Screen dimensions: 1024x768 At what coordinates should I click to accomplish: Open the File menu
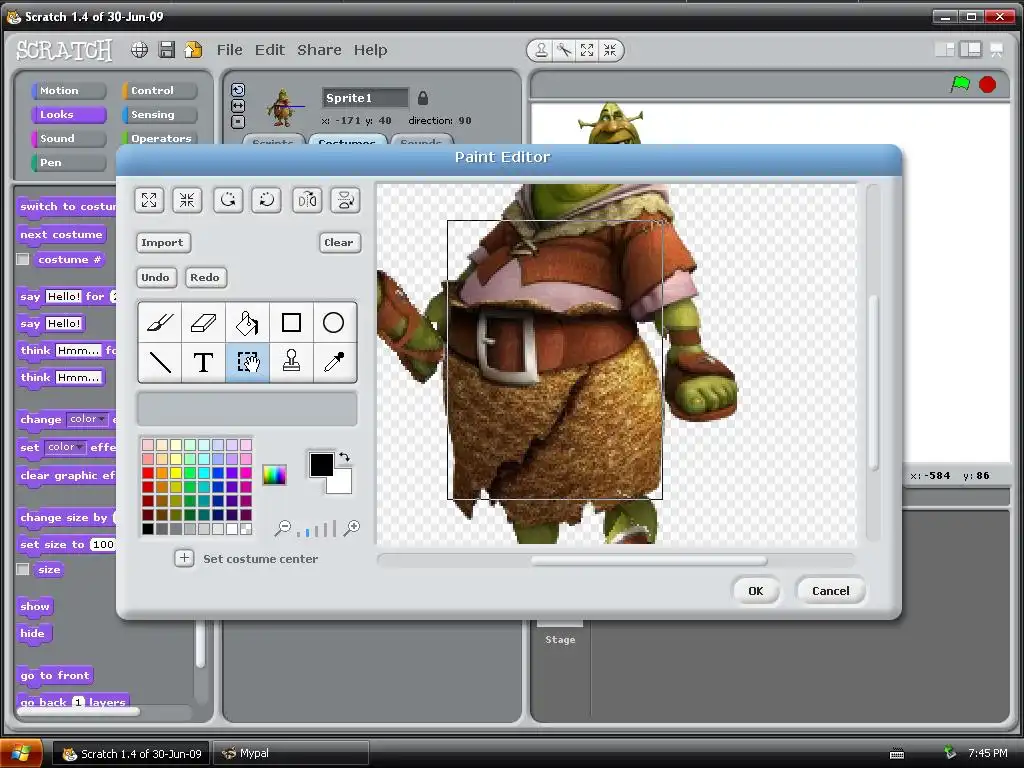pyautogui.click(x=229, y=50)
